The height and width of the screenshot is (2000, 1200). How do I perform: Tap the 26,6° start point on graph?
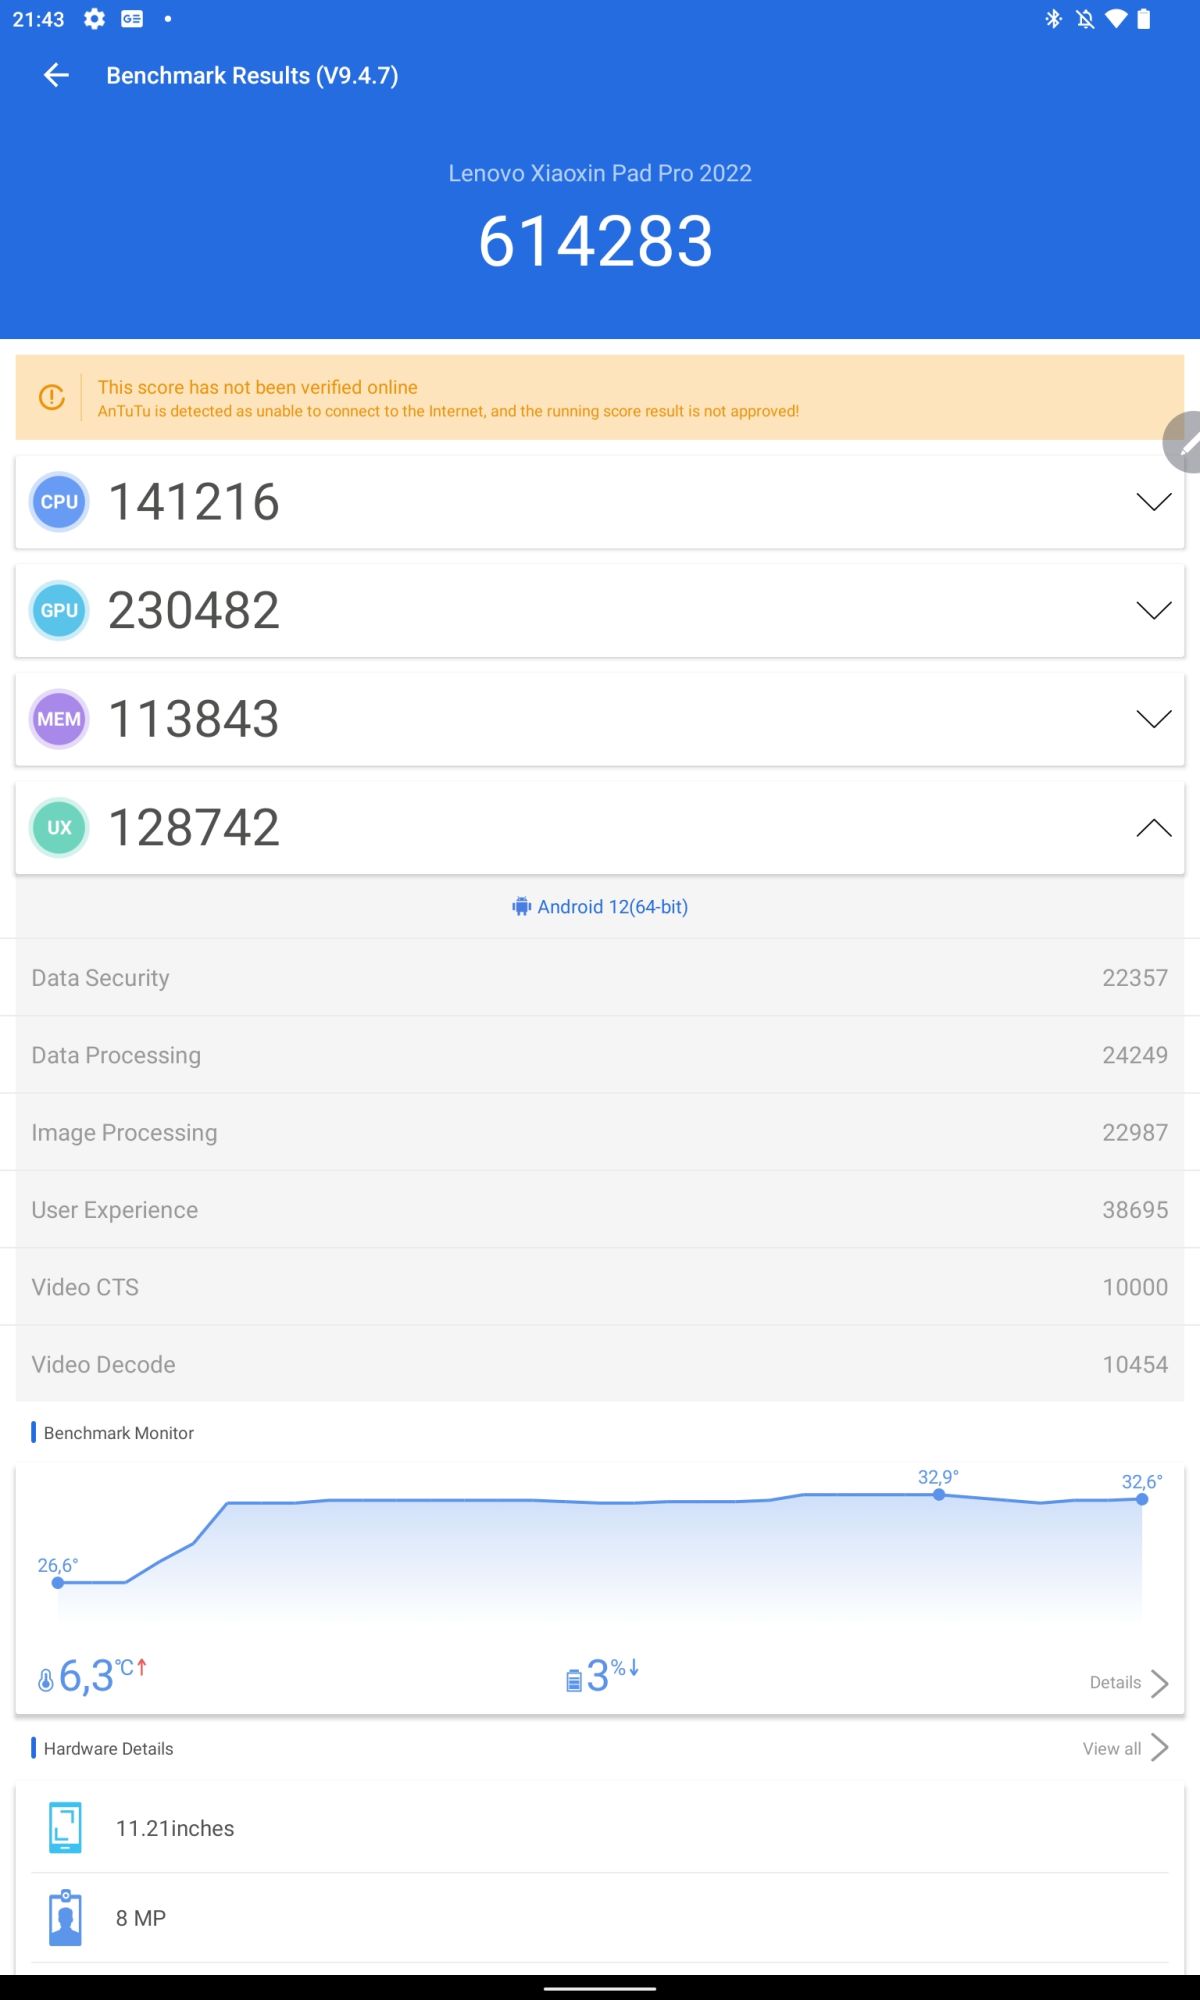coord(58,1583)
